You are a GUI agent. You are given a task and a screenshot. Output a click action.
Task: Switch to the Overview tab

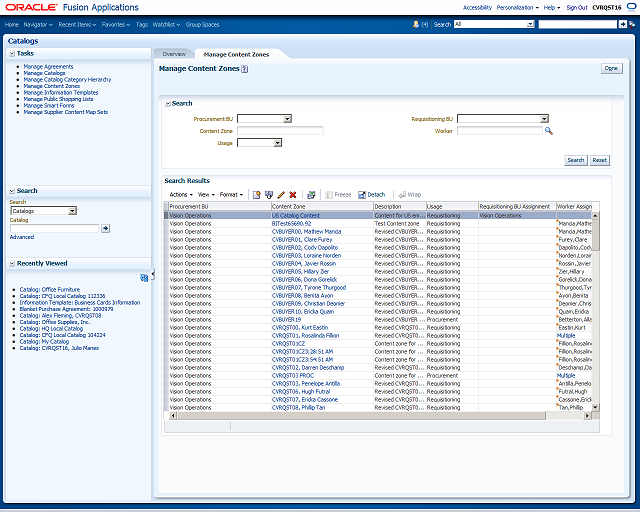(x=174, y=54)
